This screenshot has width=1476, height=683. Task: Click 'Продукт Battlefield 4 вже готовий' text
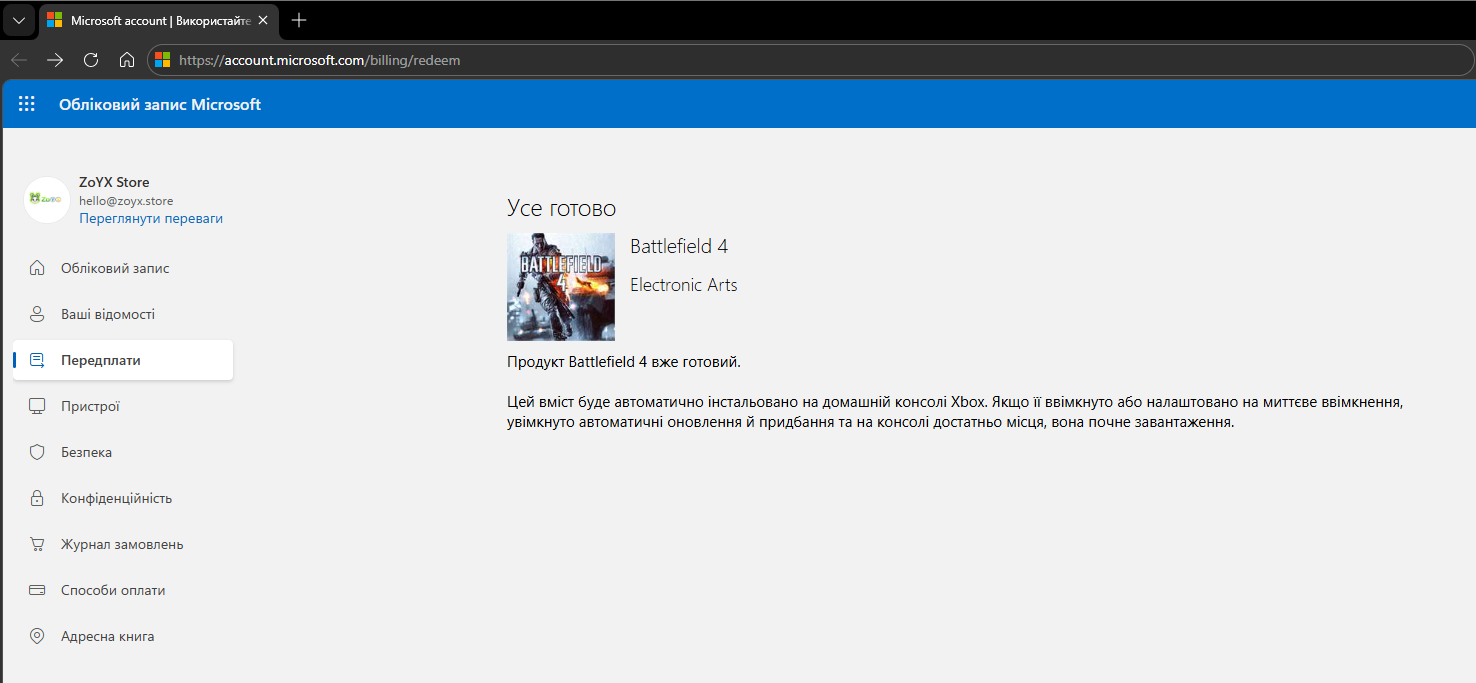(624, 361)
